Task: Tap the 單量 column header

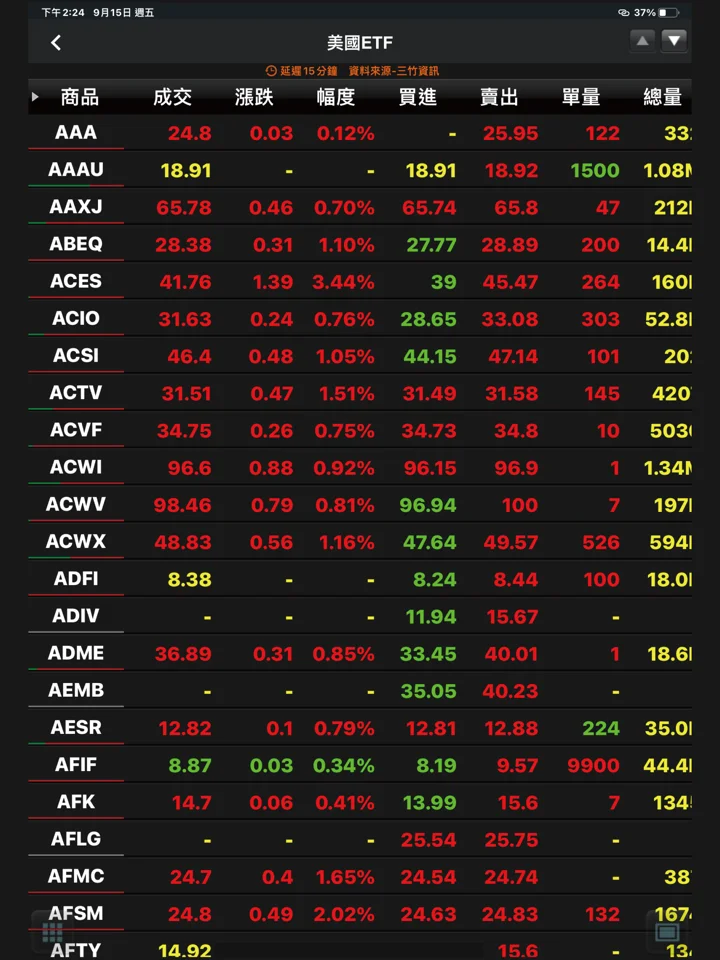Action: pyautogui.click(x=581, y=97)
